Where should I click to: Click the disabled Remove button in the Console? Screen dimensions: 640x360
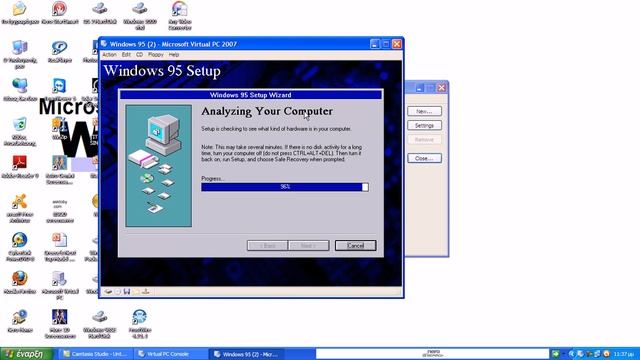pos(424,140)
